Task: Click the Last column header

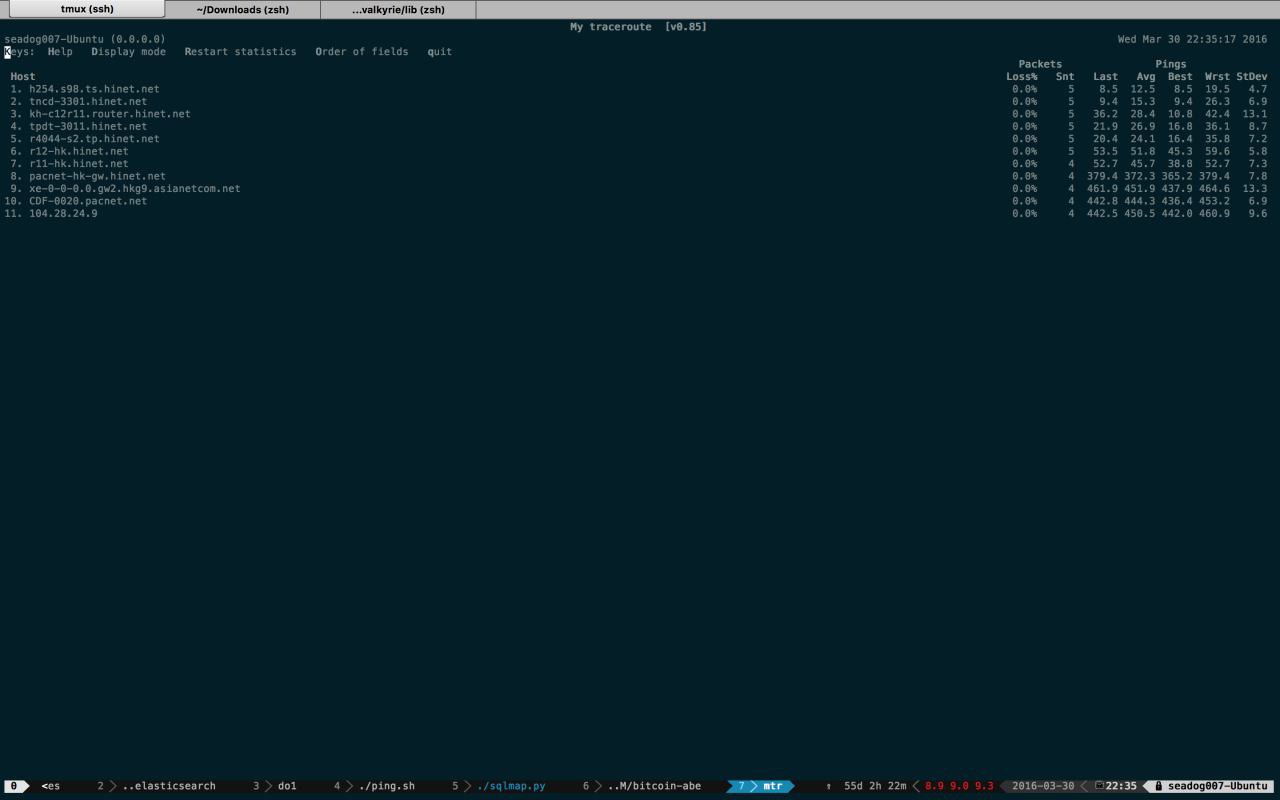Action: (1106, 76)
